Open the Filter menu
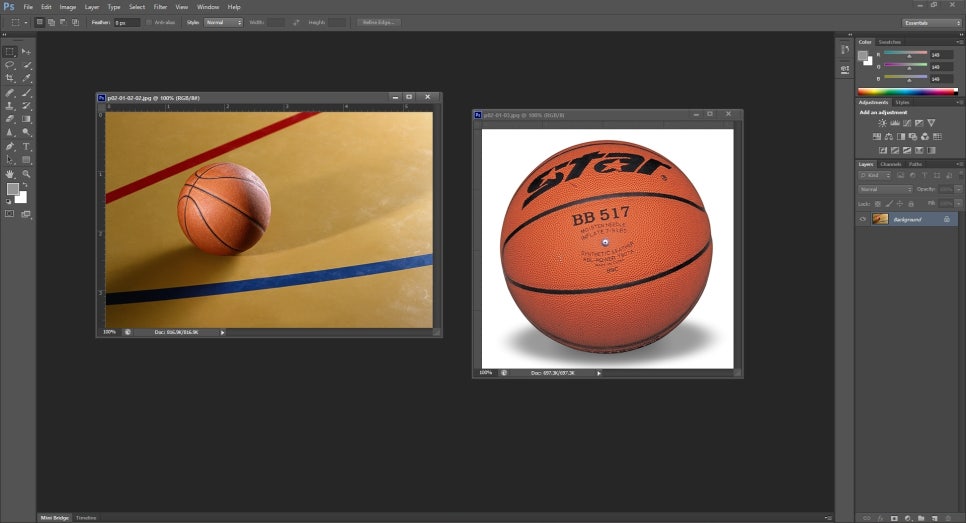 click(x=160, y=7)
